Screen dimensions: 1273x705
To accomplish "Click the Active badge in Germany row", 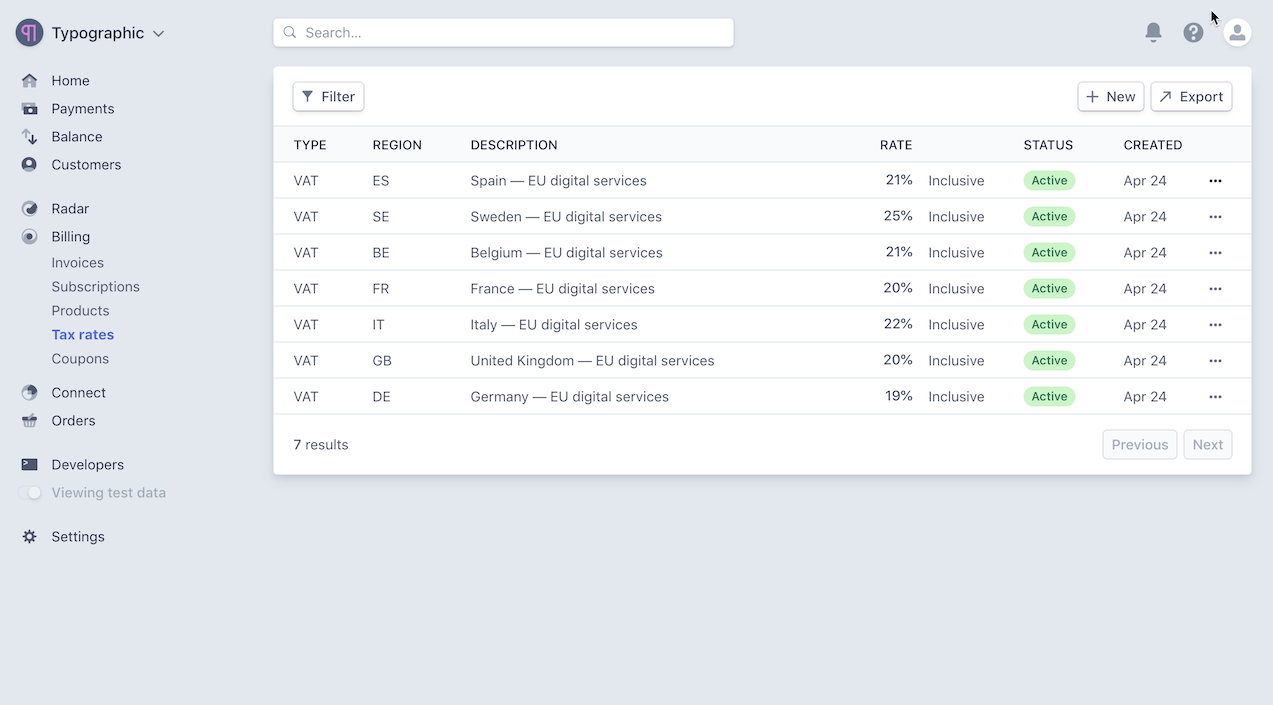I will click(1049, 397).
